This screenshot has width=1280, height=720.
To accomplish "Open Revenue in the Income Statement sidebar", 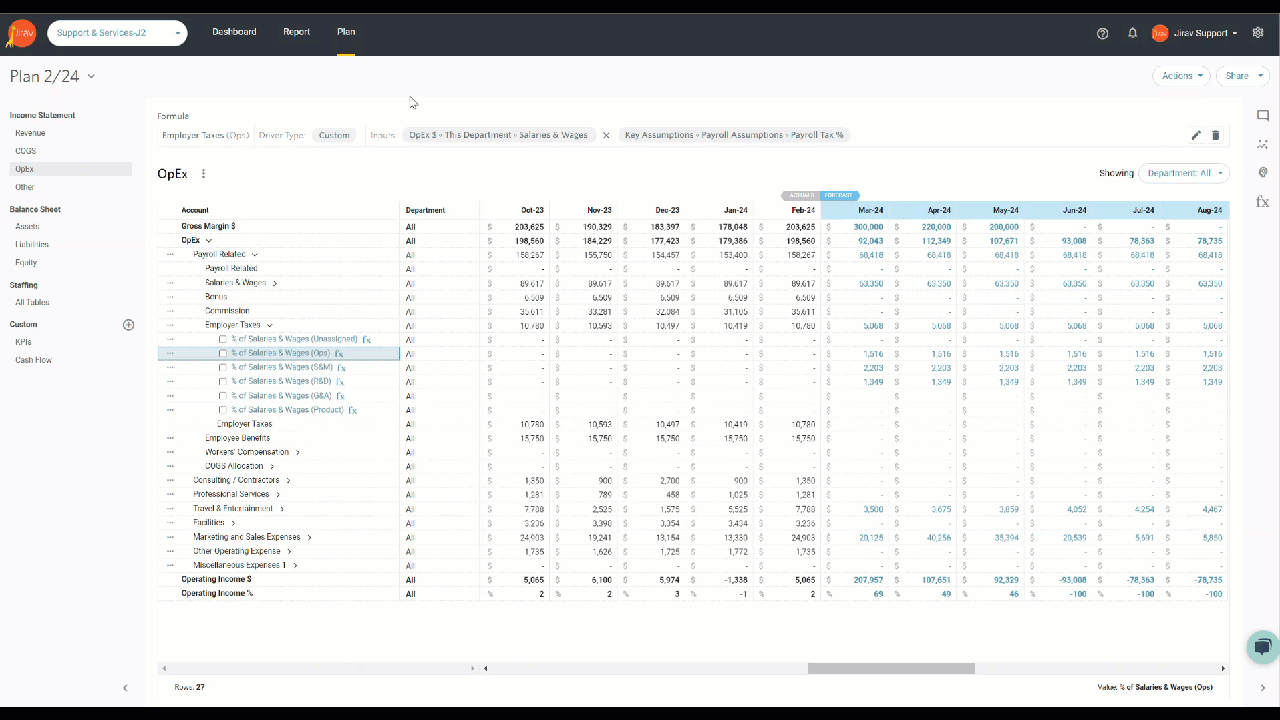I will click(30, 133).
